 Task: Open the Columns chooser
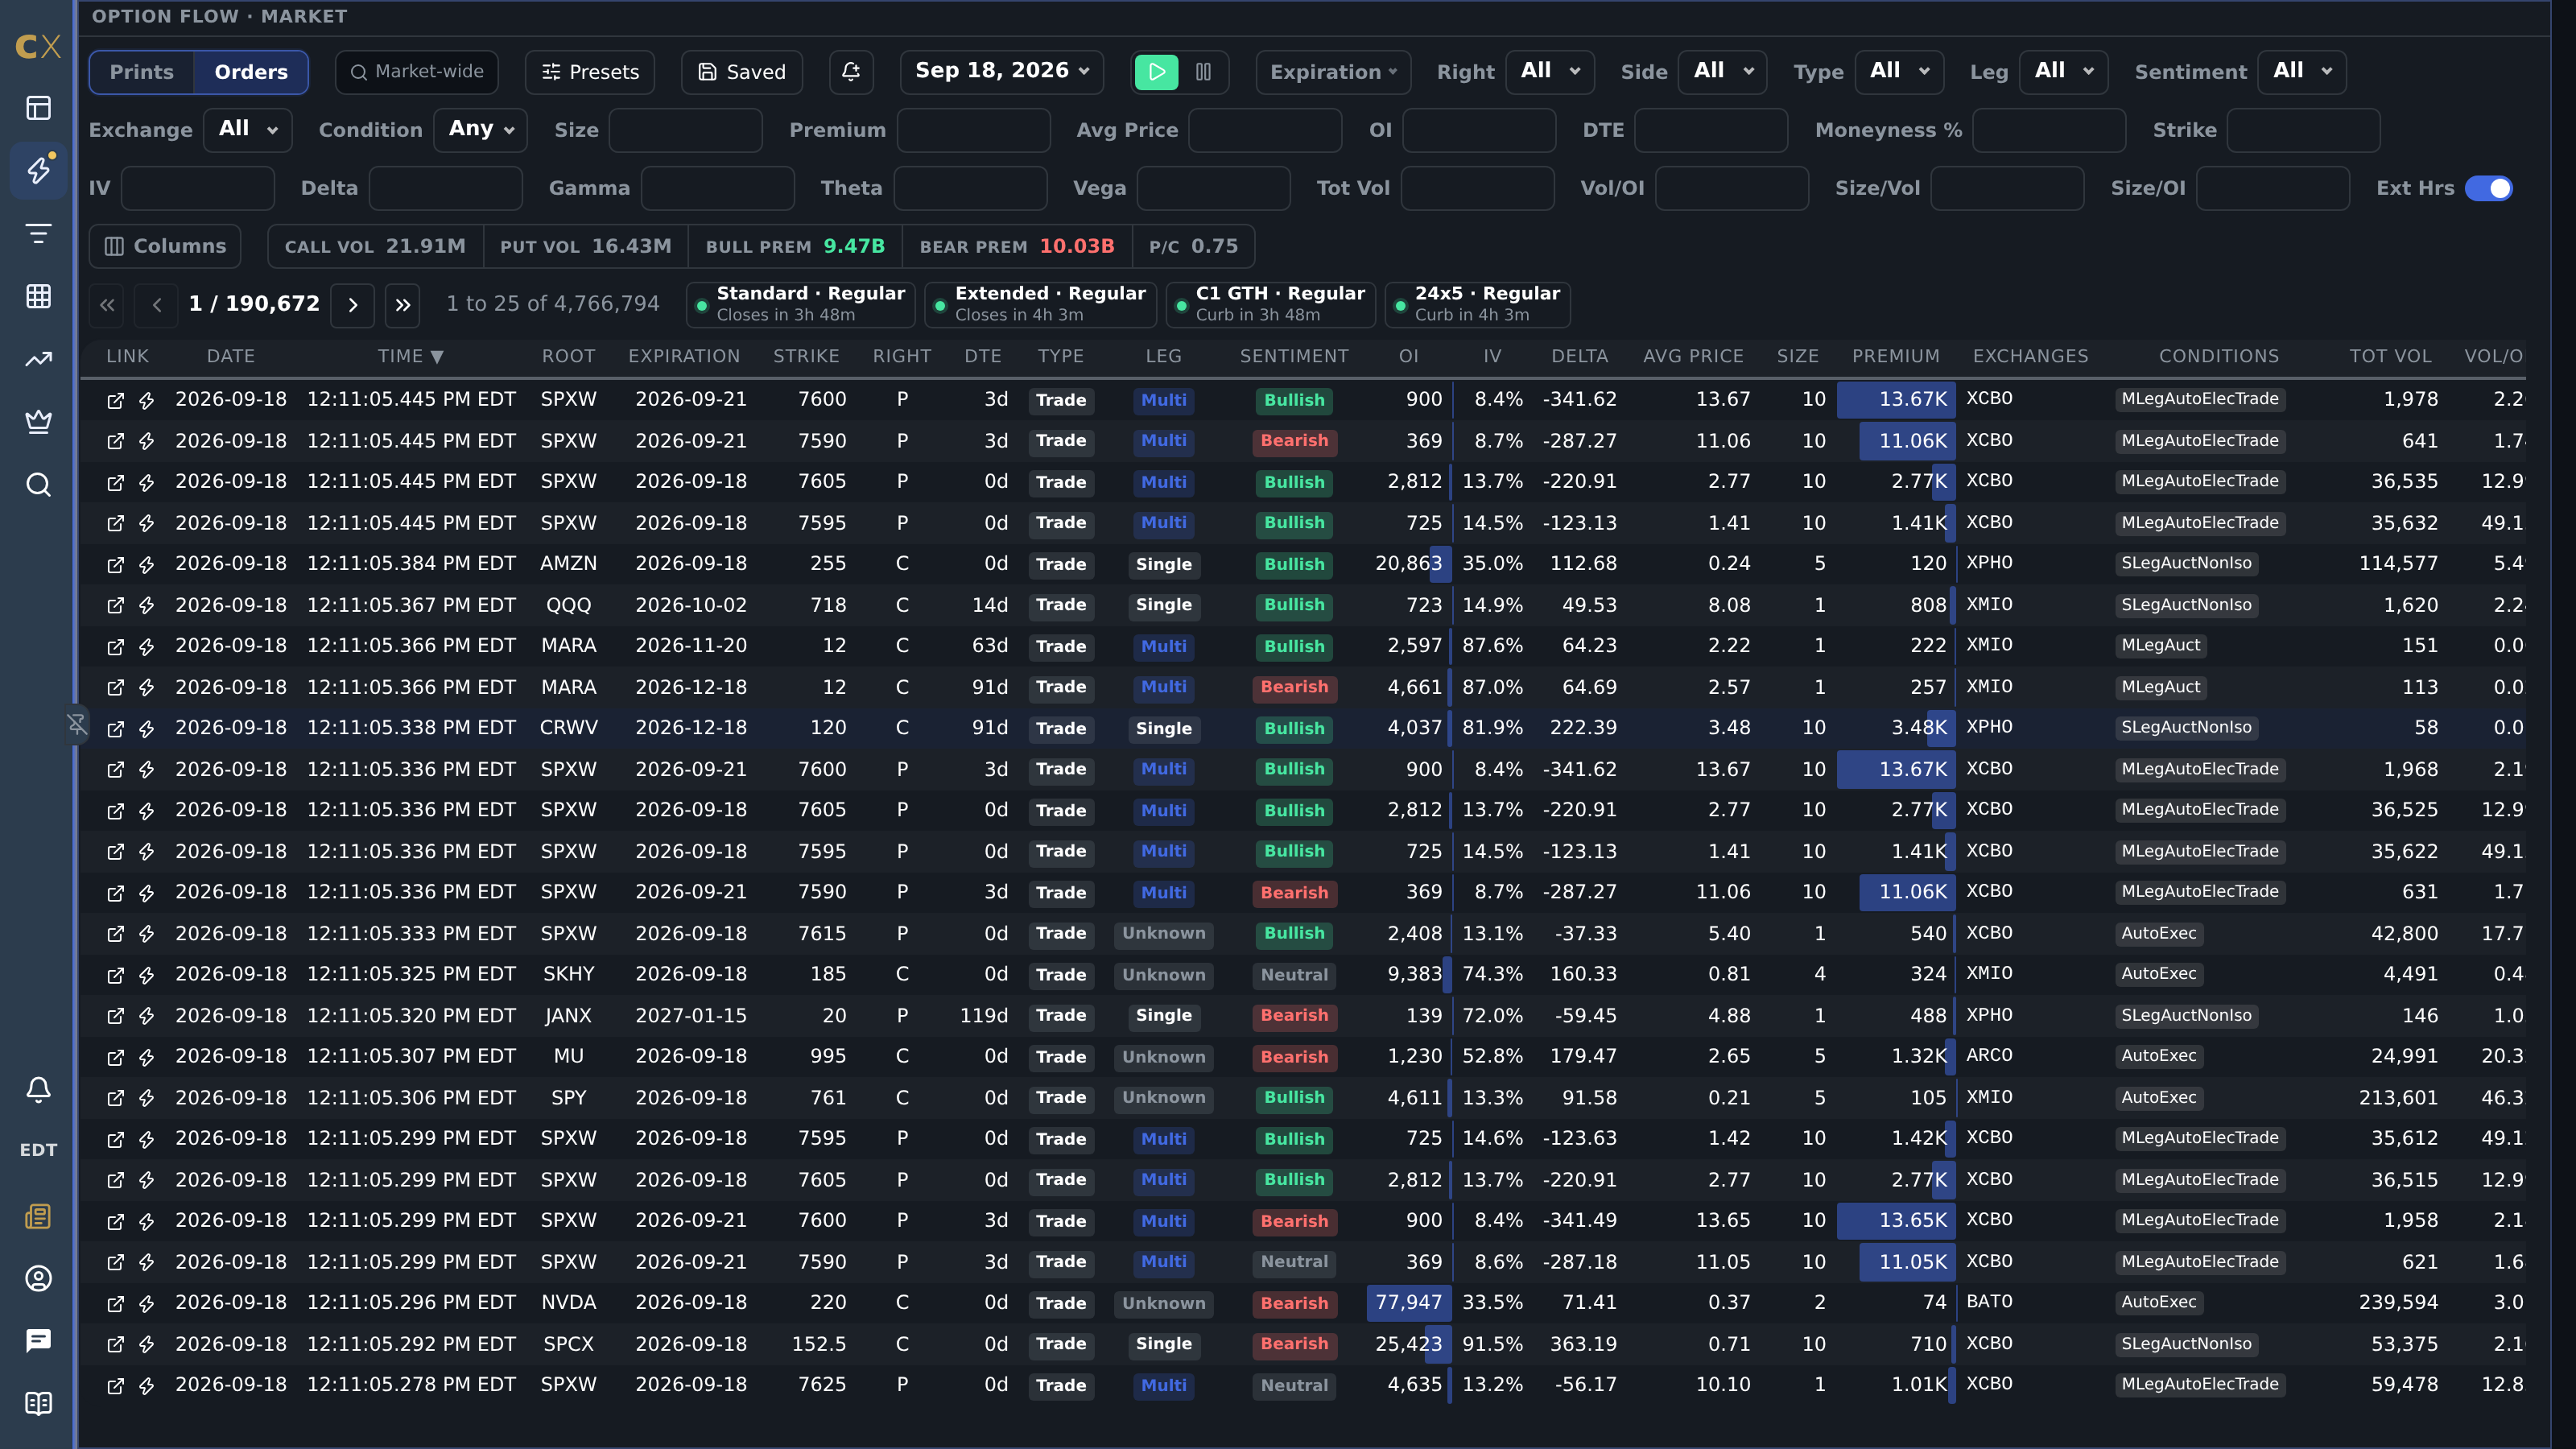(165, 246)
